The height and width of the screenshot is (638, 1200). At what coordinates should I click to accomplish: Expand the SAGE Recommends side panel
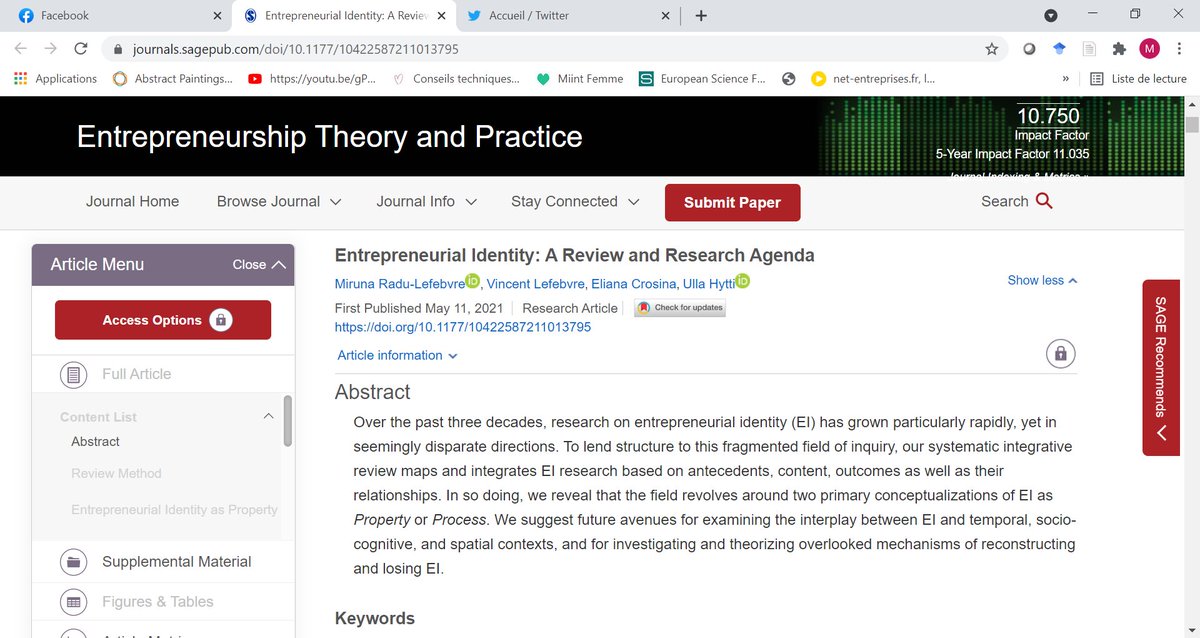pyautogui.click(x=1161, y=368)
